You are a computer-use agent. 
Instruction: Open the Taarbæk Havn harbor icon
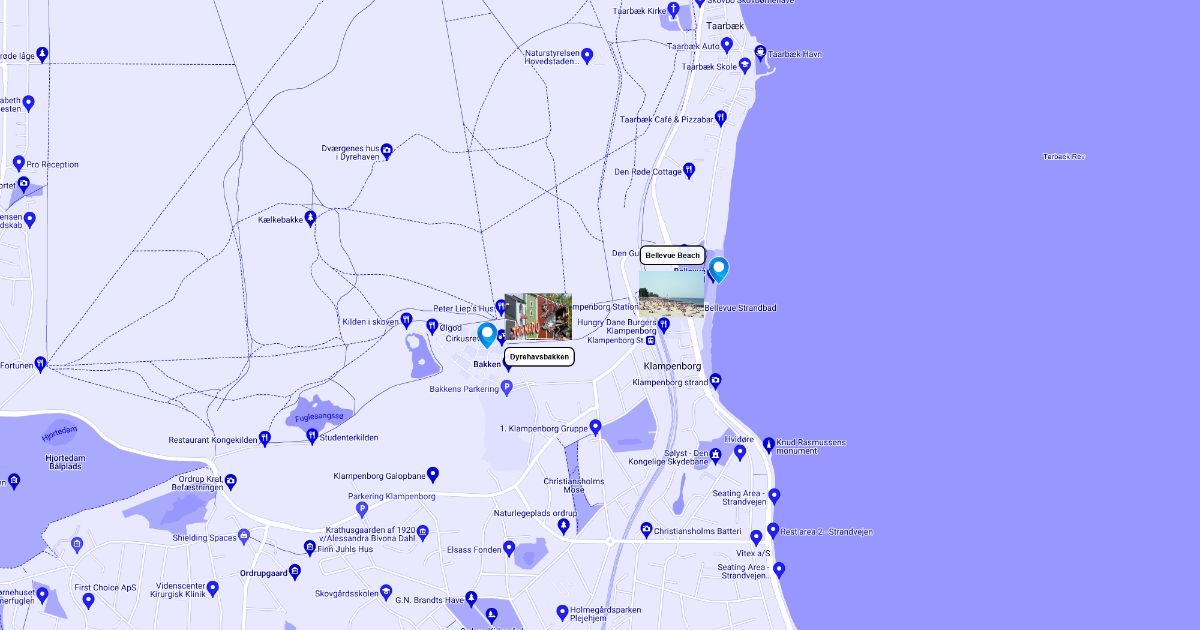click(760, 53)
